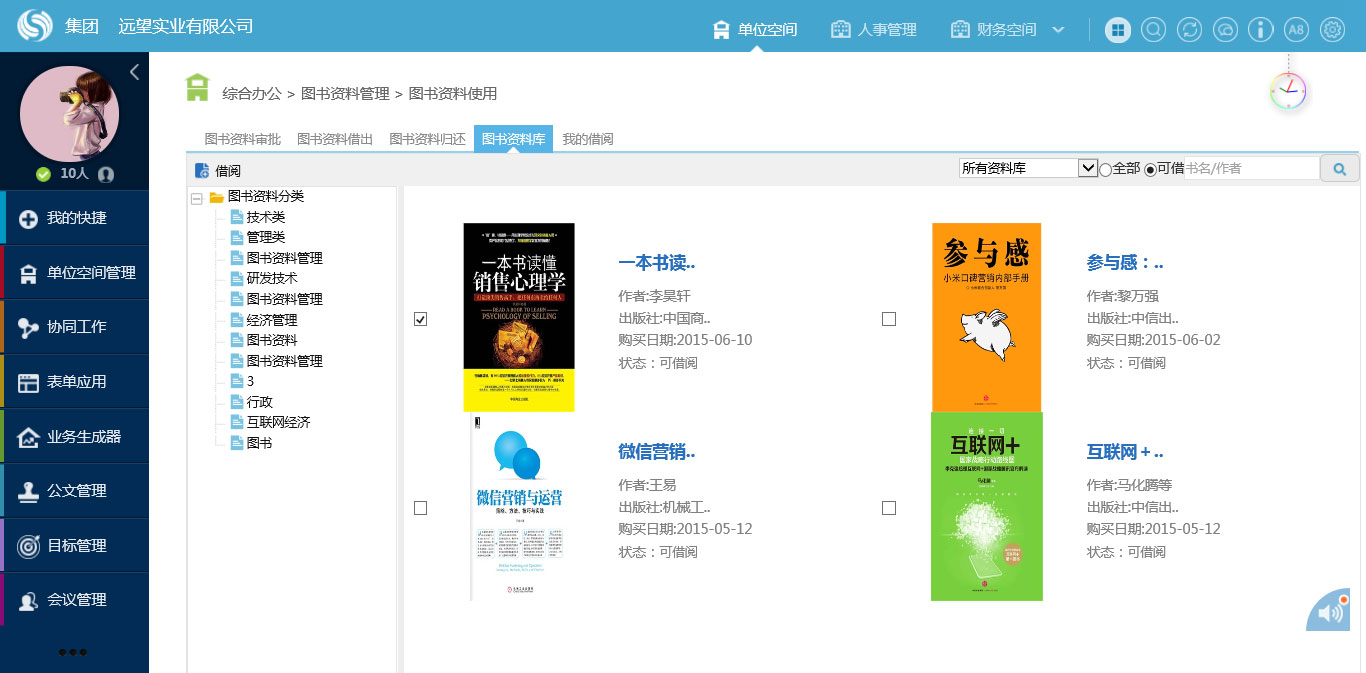1366x673 pixels.
Task: Select the 全部 radio button
Action: (x=1105, y=169)
